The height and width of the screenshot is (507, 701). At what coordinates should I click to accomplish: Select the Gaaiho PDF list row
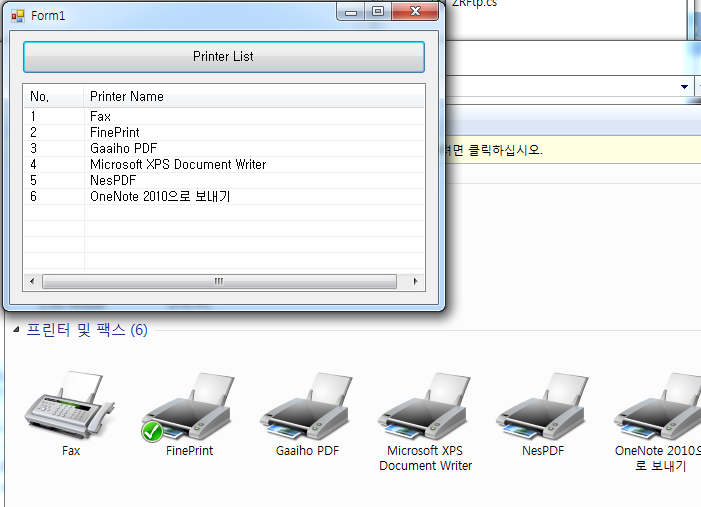224,148
